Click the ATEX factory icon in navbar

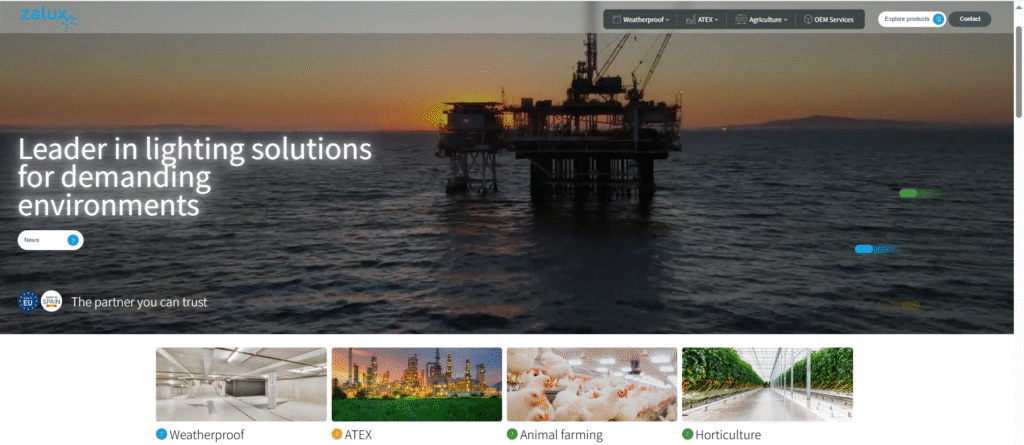pyautogui.click(x=690, y=20)
